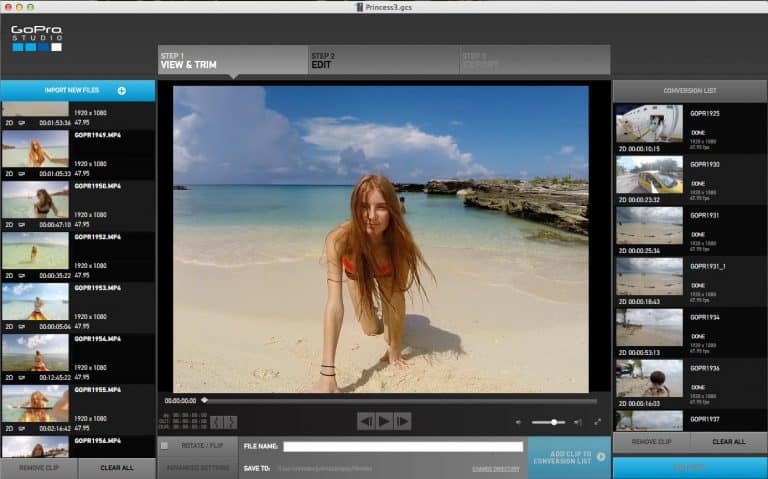
Task: Click the Change Directory link
Action: 498,468
